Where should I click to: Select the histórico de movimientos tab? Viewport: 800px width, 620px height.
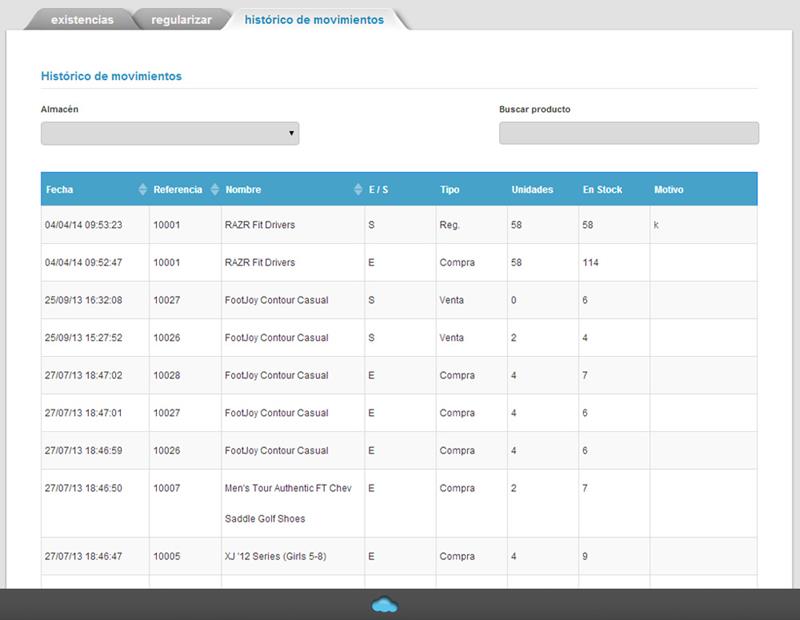pyautogui.click(x=313, y=20)
